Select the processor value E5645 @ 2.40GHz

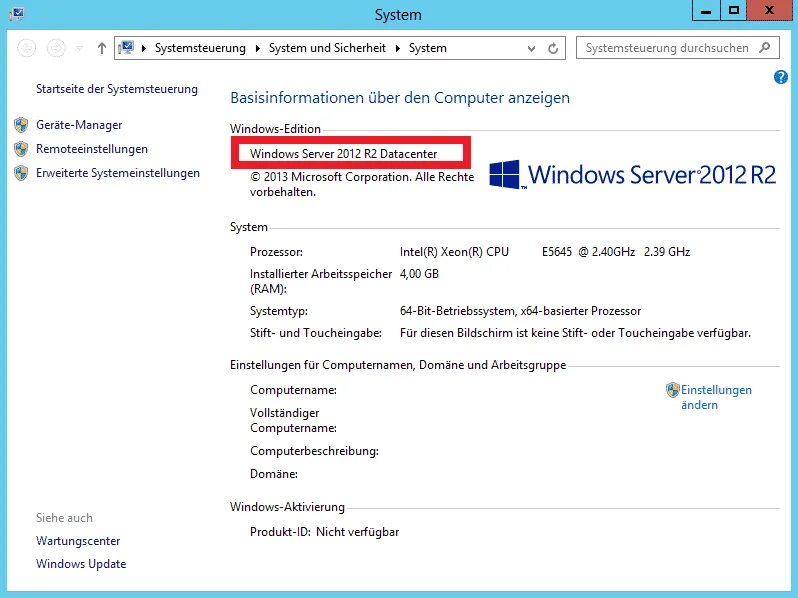[588, 252]
